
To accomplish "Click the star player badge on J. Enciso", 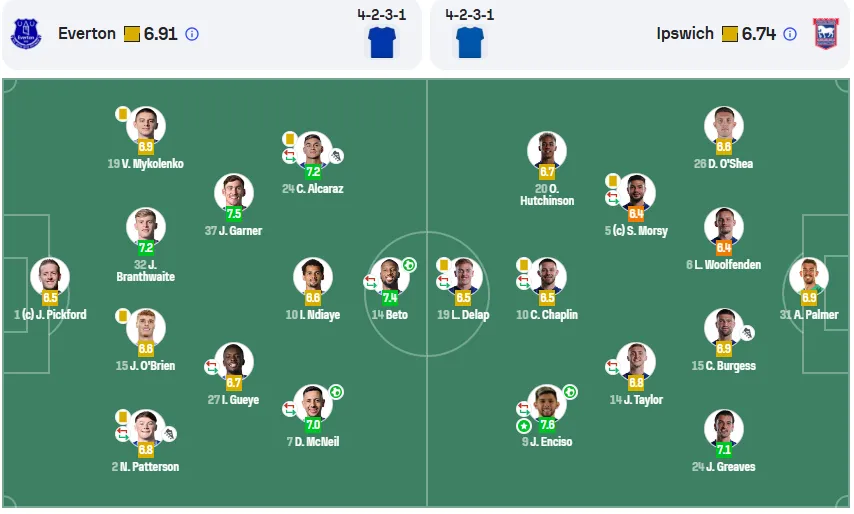I will [x=524, y=426].
